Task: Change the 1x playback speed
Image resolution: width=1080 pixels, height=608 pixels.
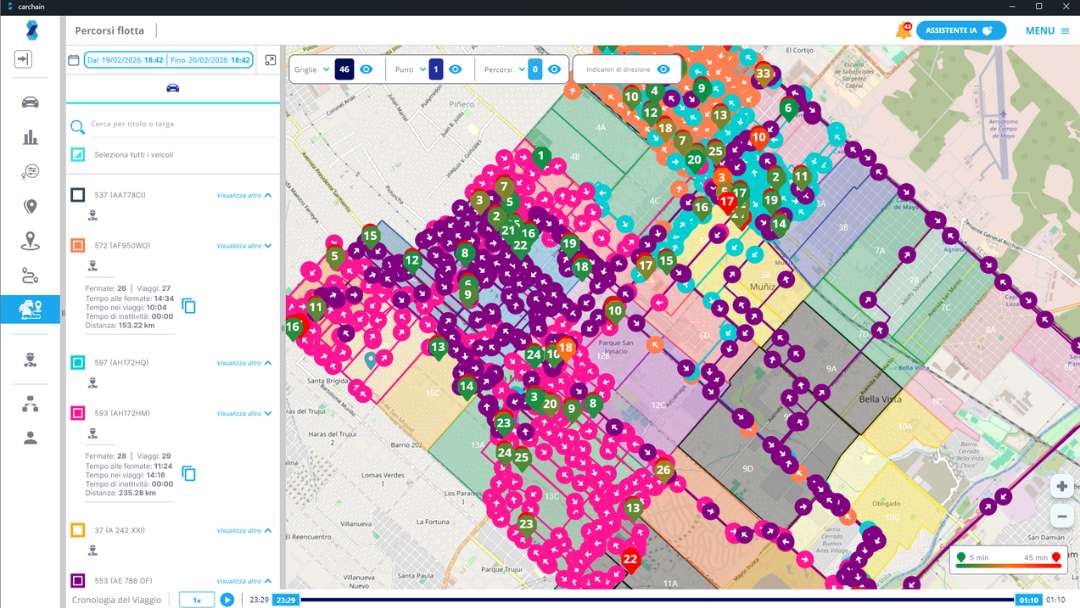Action: point(197,600)
